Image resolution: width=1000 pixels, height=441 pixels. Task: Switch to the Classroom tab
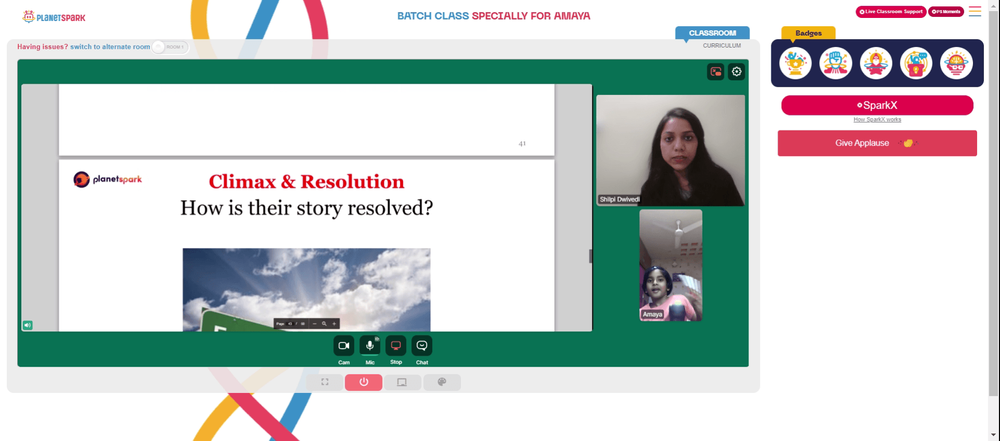click(712, 33)
